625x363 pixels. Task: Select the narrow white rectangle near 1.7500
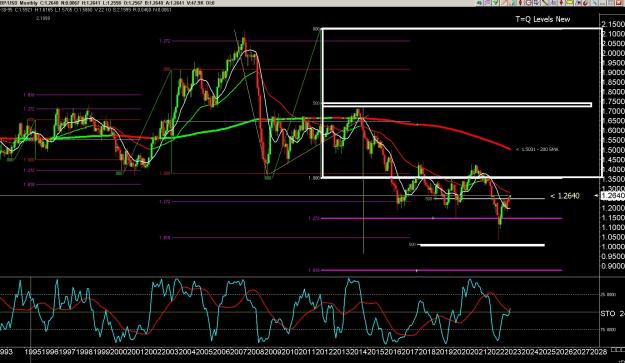point(457,105)
